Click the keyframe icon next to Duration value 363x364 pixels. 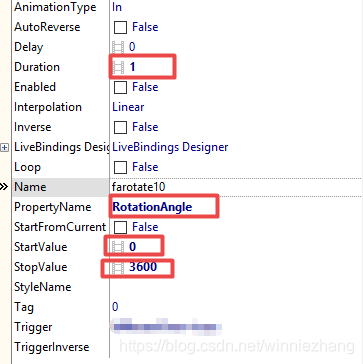118,67
